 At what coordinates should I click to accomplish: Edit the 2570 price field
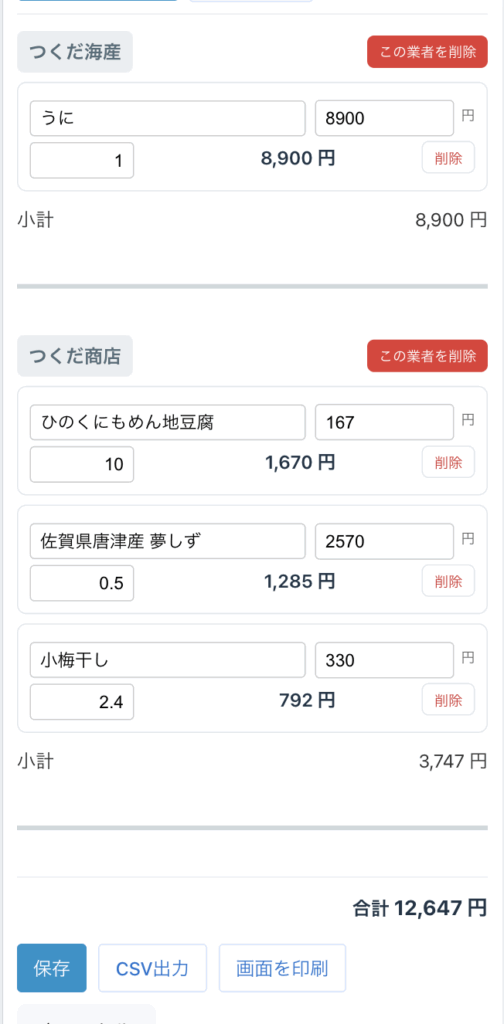385,541
